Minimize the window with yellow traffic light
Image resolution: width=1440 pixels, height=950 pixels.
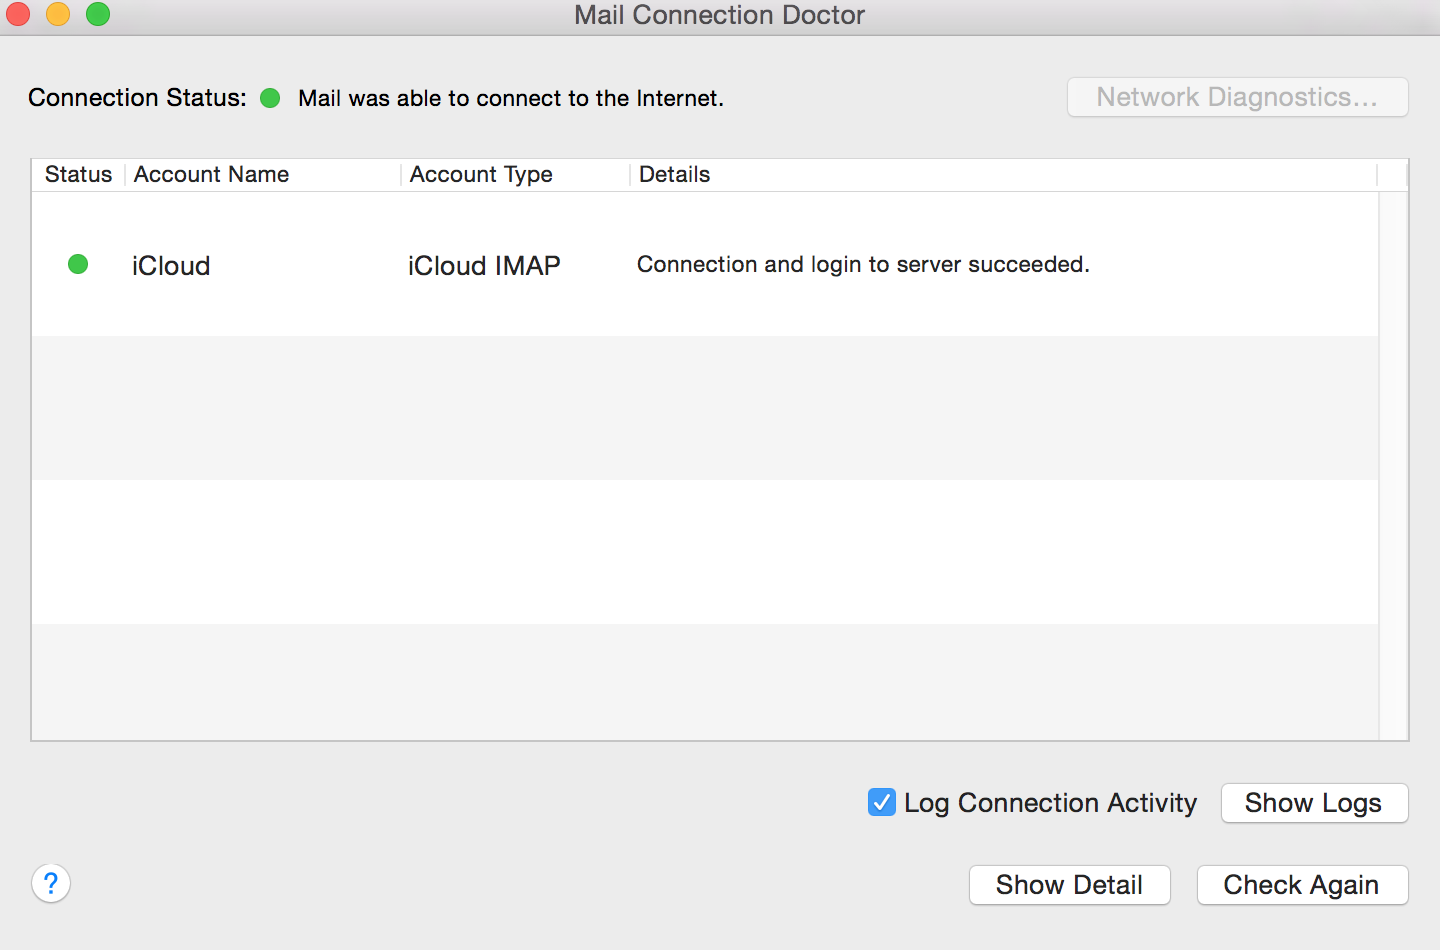pyautogui.click(x=57, y=15)
